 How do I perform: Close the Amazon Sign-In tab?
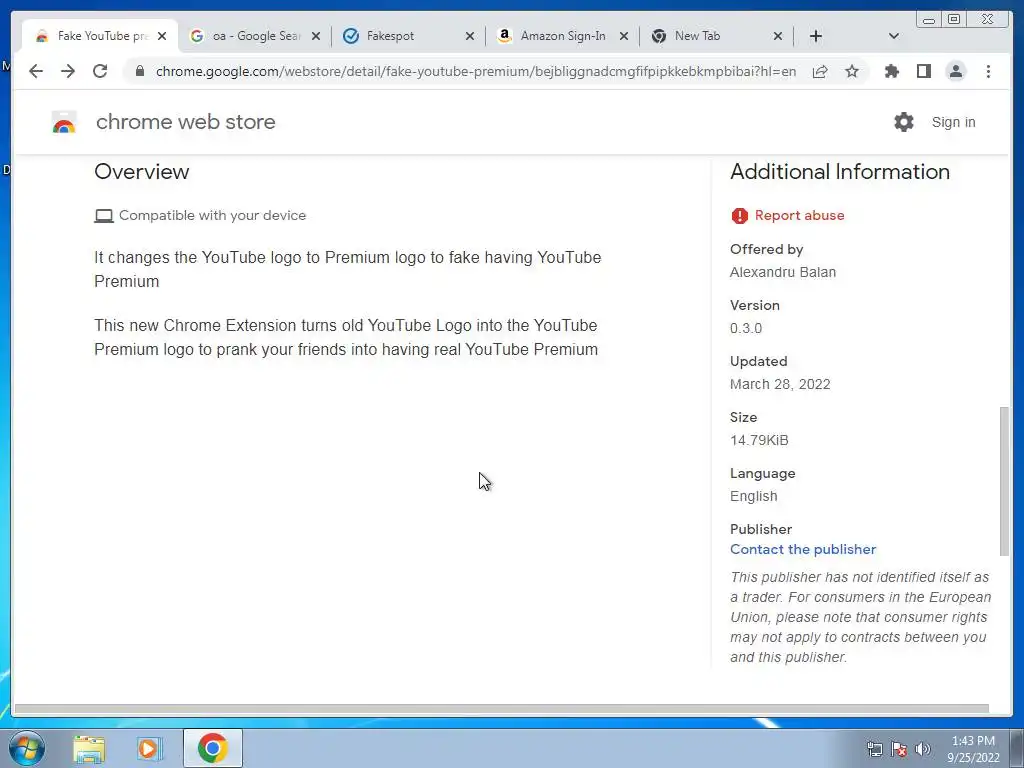624,36
